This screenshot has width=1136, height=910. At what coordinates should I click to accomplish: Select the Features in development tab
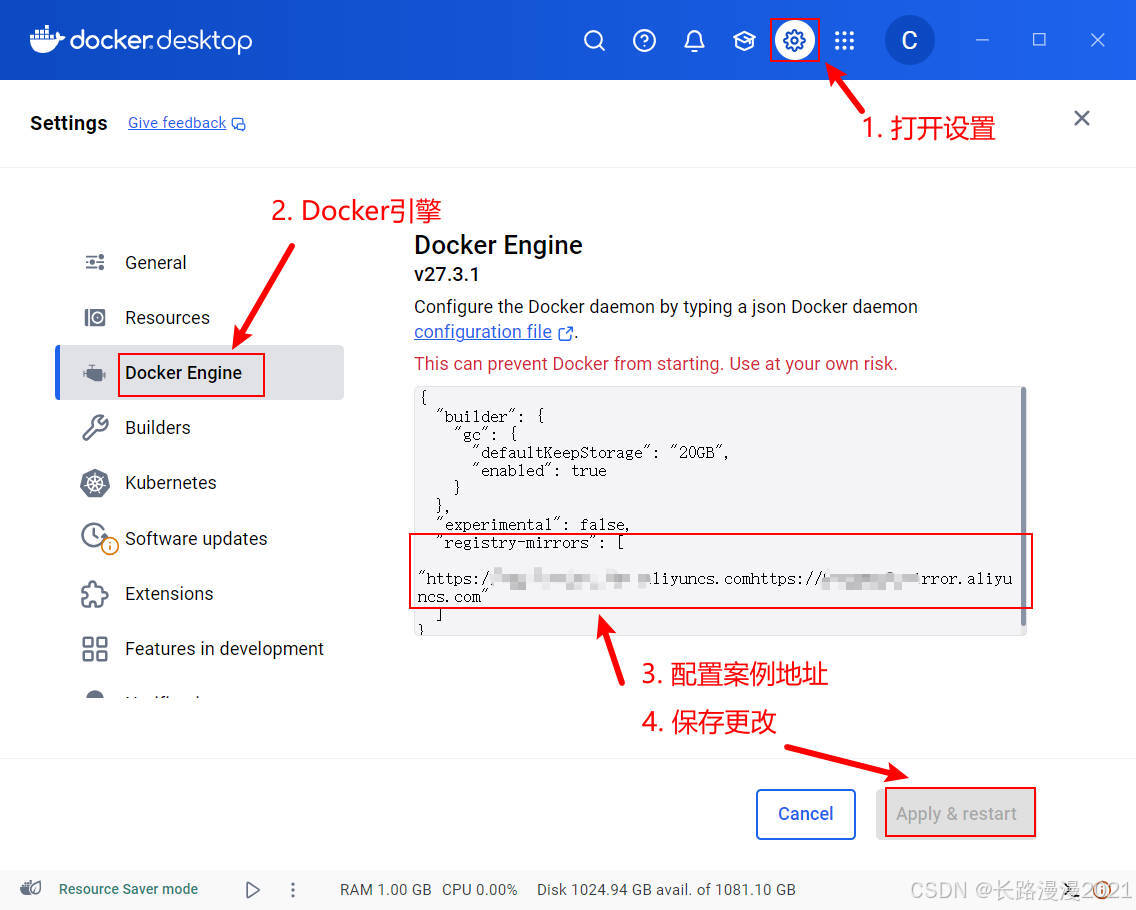tap(200, 648)
